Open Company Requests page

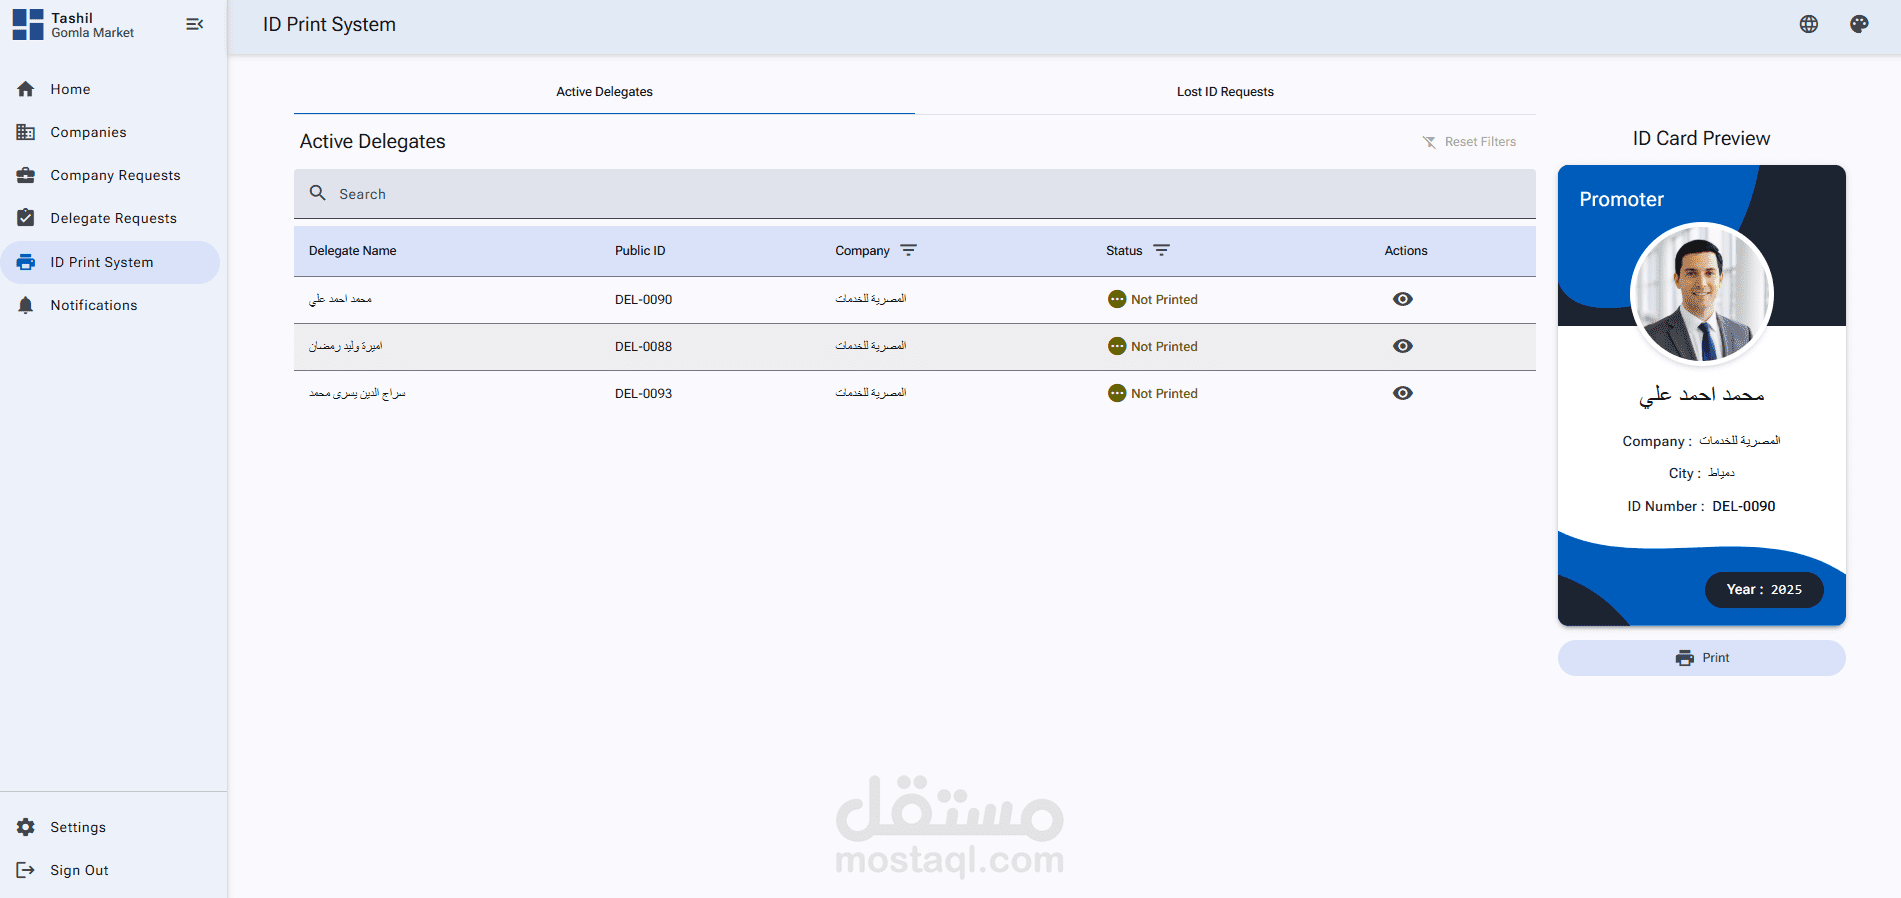tap(110, 175)
